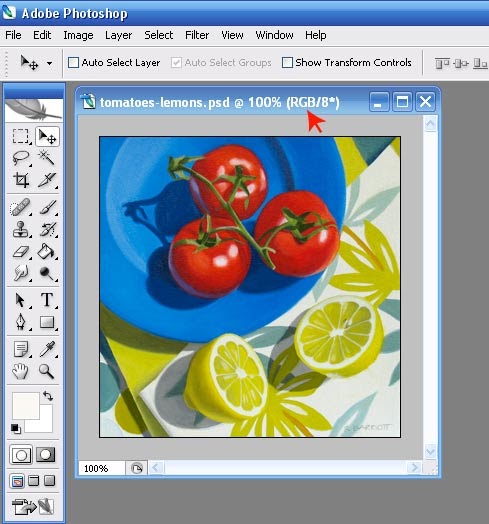The width and height of the screenshot is (489, 524).
Task: Select the Clone Stamp tool
Action: pyautogui.click(x=21, y=229)
